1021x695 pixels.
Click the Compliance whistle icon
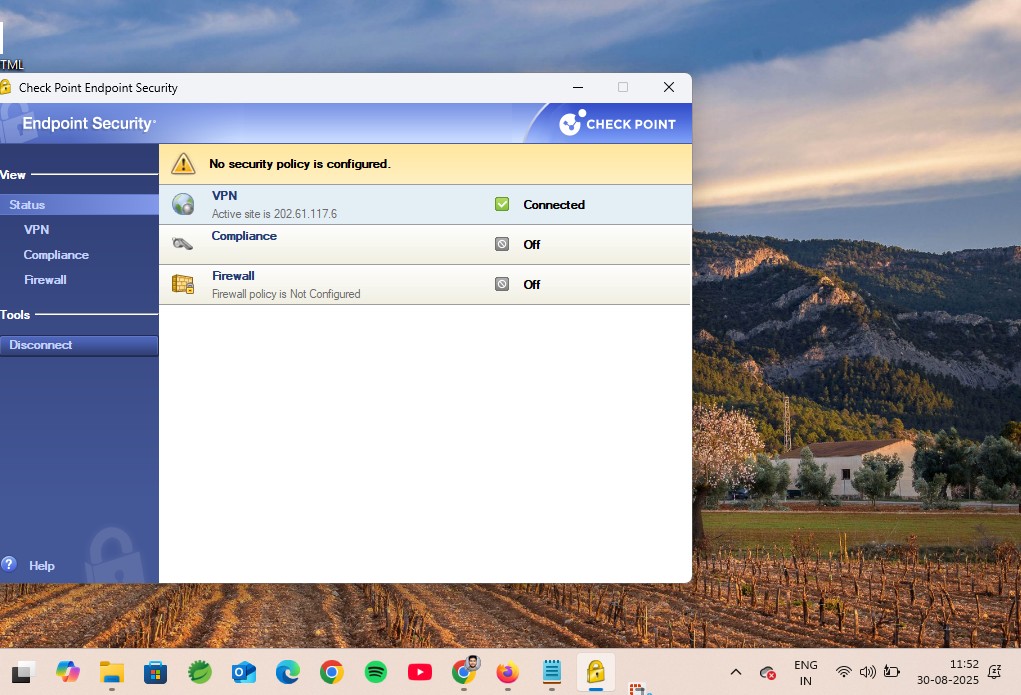(182, 244)
